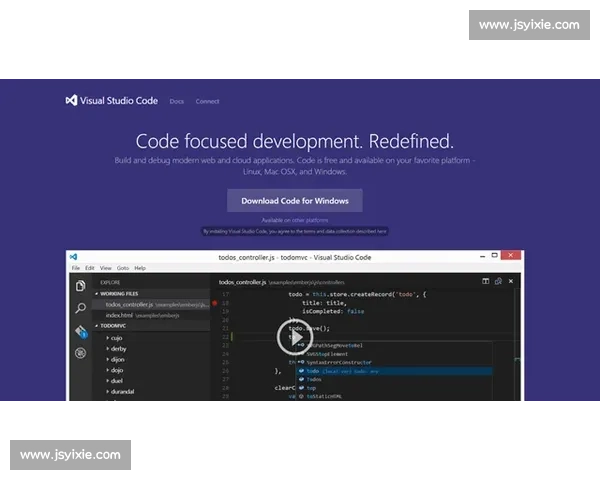Click the EXPLORE panel heading
This screenshot has width=600, height=480.
[x=110, y=282]
